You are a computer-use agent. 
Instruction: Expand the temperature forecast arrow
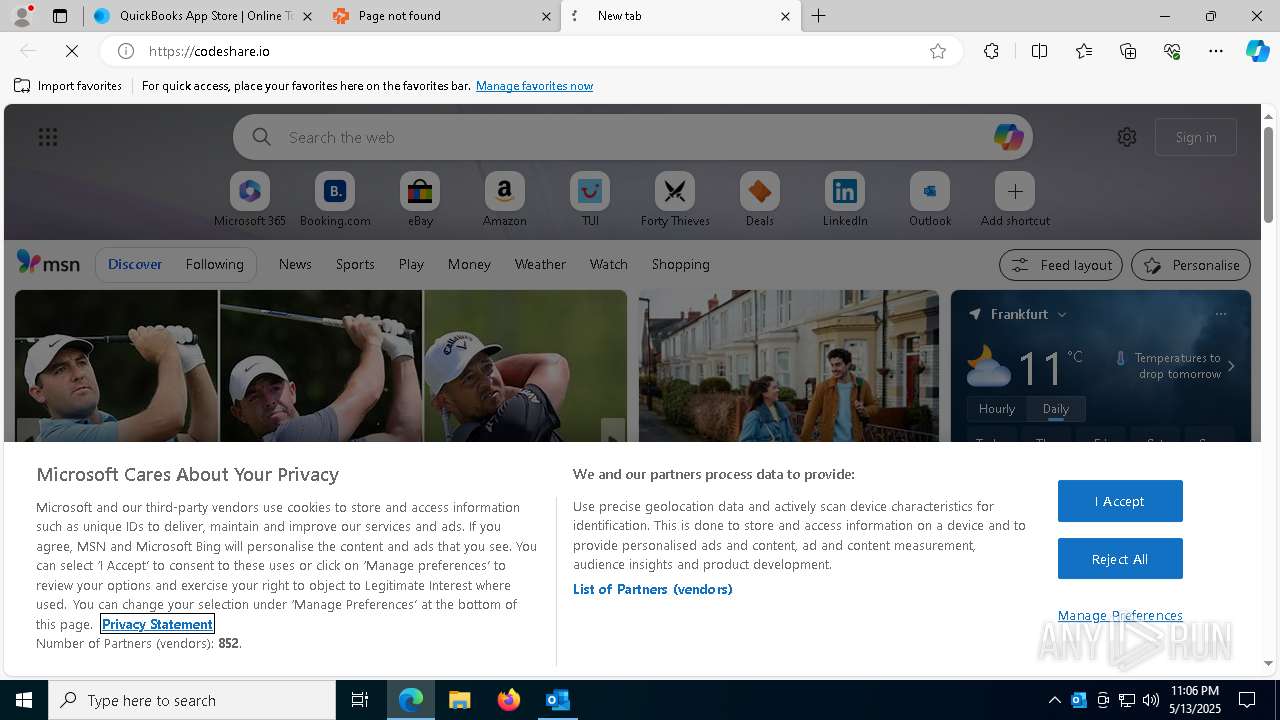coord(1231,366)
